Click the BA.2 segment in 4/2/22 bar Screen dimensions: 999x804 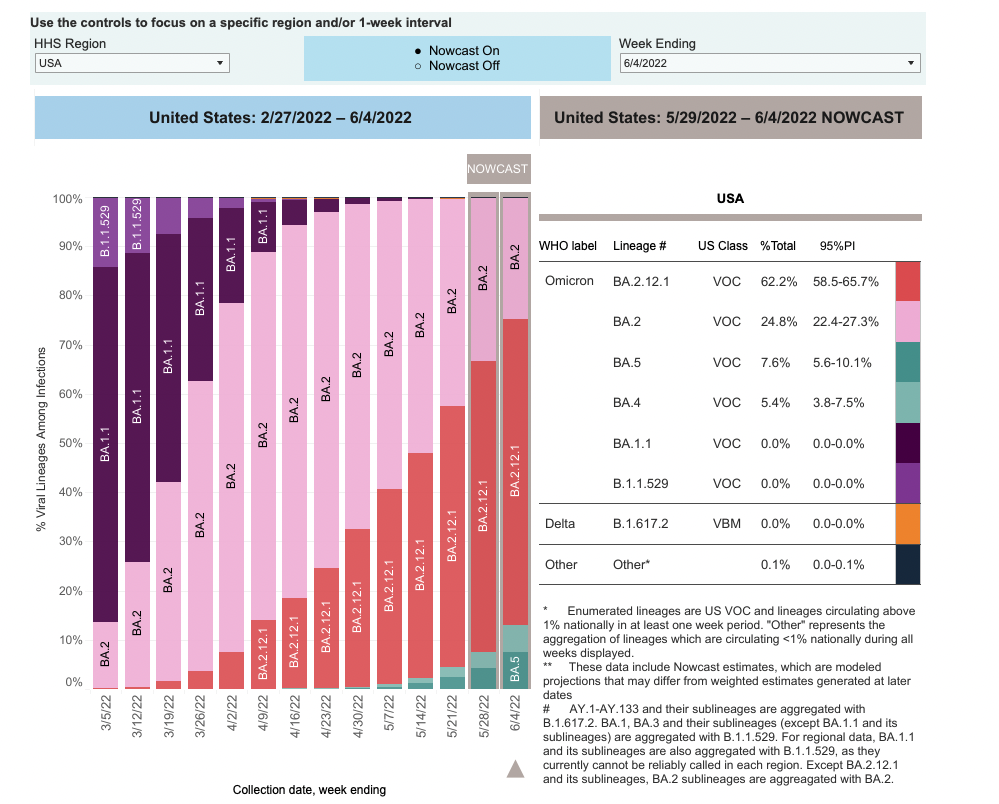coord(231,475)
